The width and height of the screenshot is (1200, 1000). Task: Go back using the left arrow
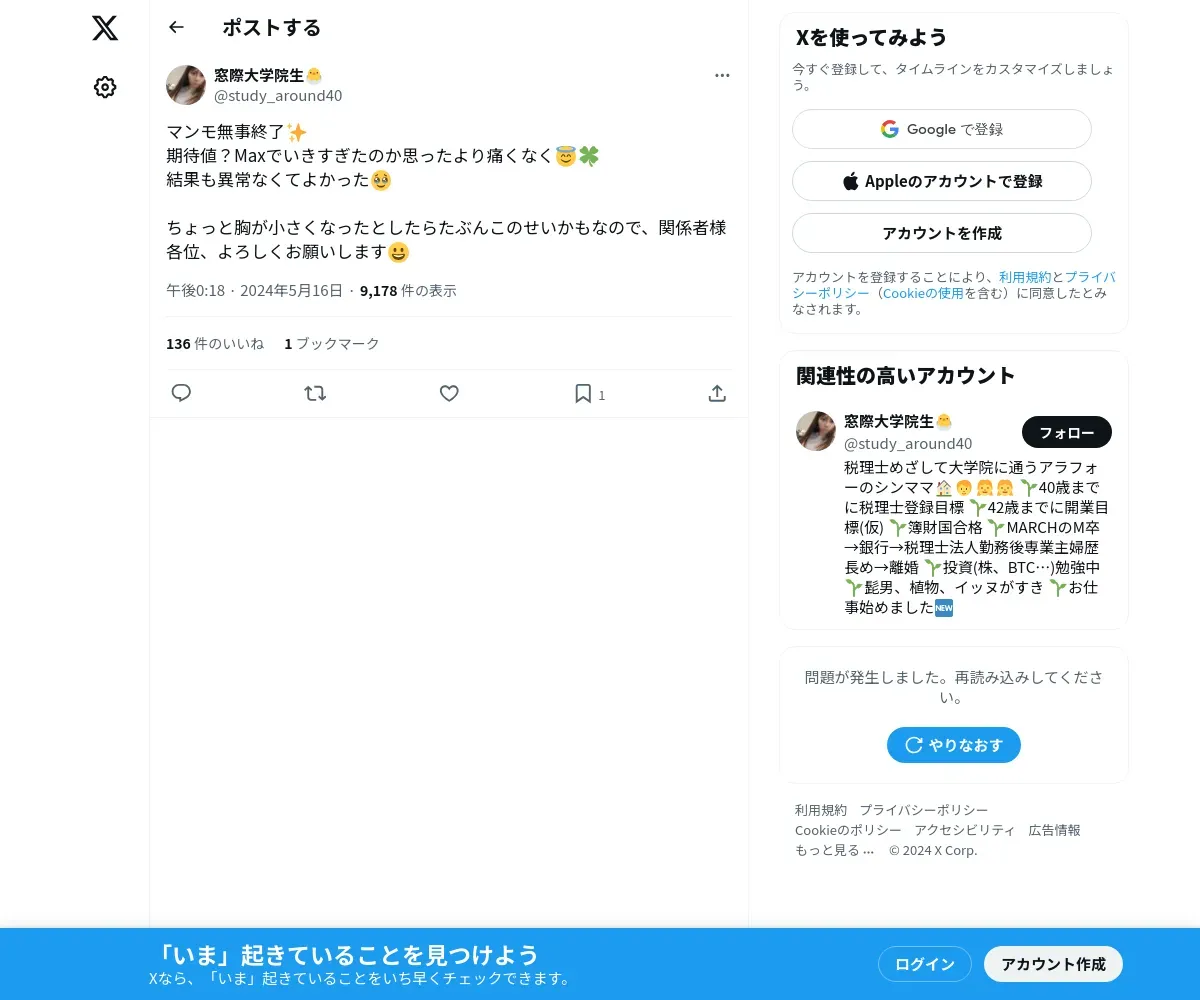pyautogui.click(x=177, y=27)
